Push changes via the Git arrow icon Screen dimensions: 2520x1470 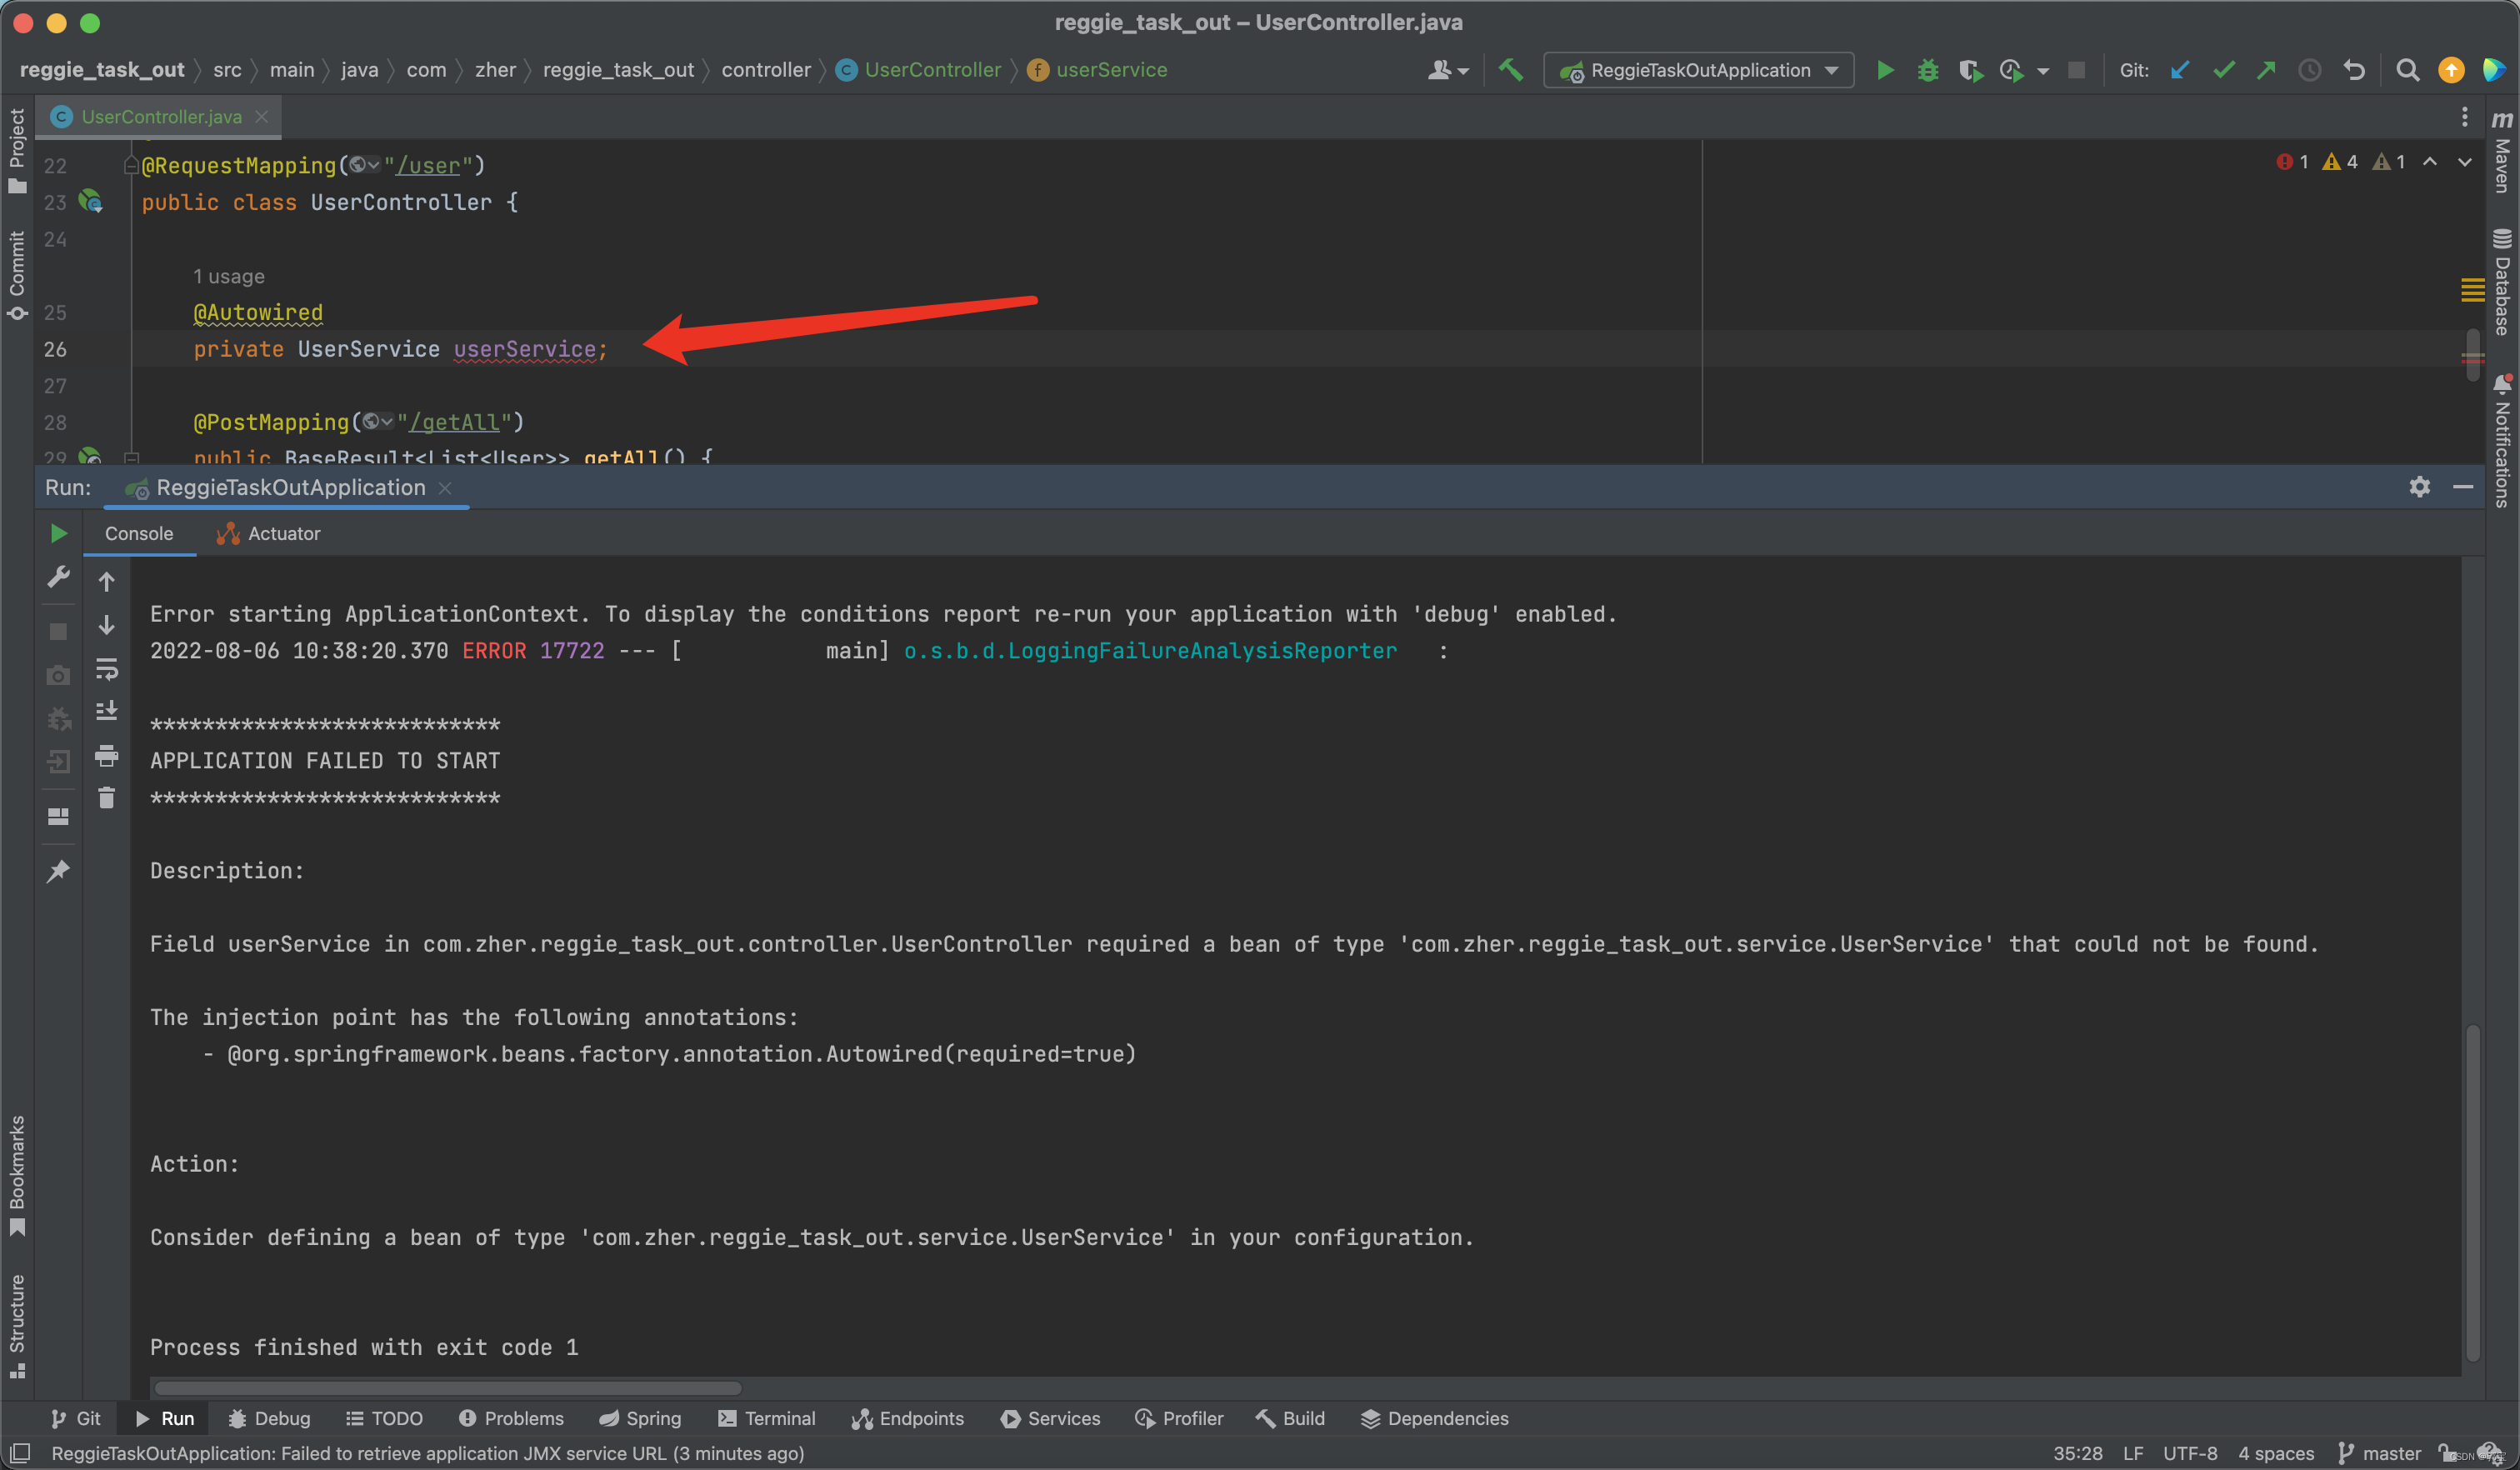point(2266,70)
